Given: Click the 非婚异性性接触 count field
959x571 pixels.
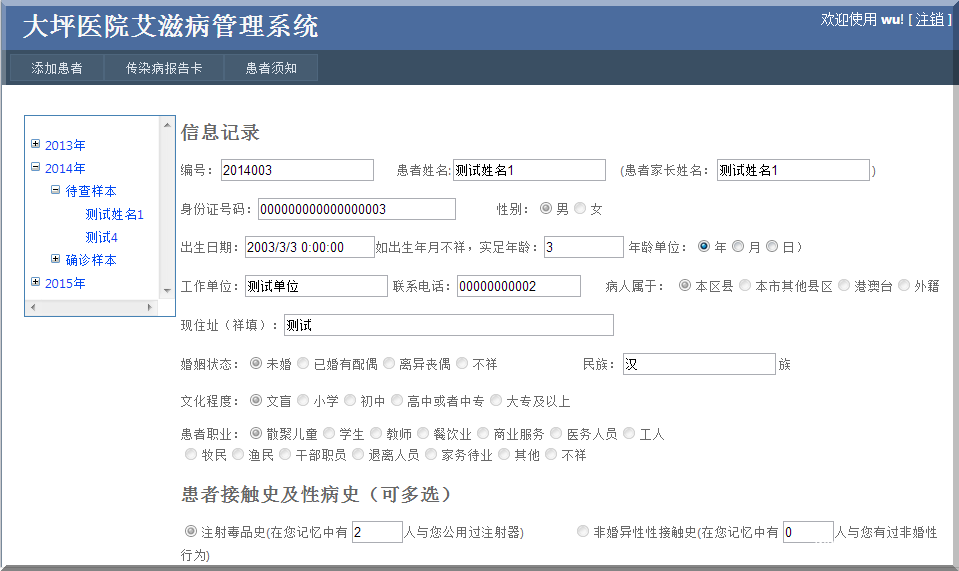Looking at the screenshot, I should (x=808, y=532).
